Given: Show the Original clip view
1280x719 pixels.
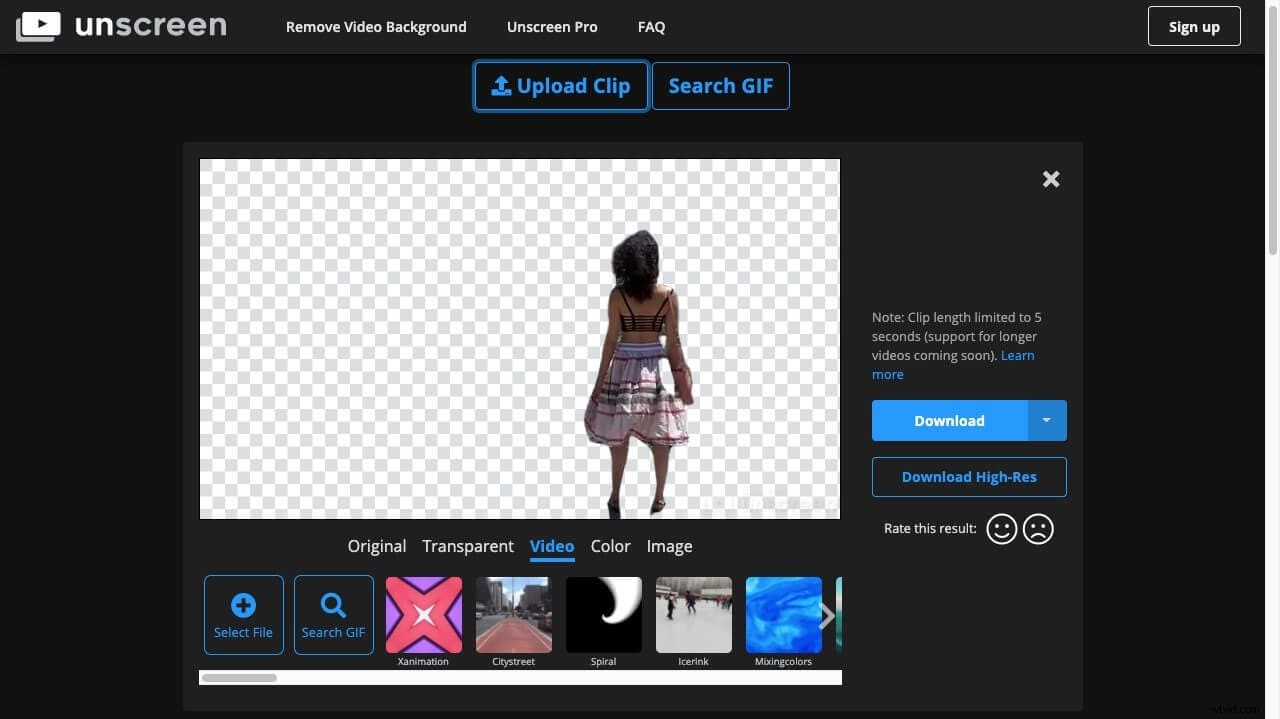Looking at the screenshot, I should click(x=376, y=546).
